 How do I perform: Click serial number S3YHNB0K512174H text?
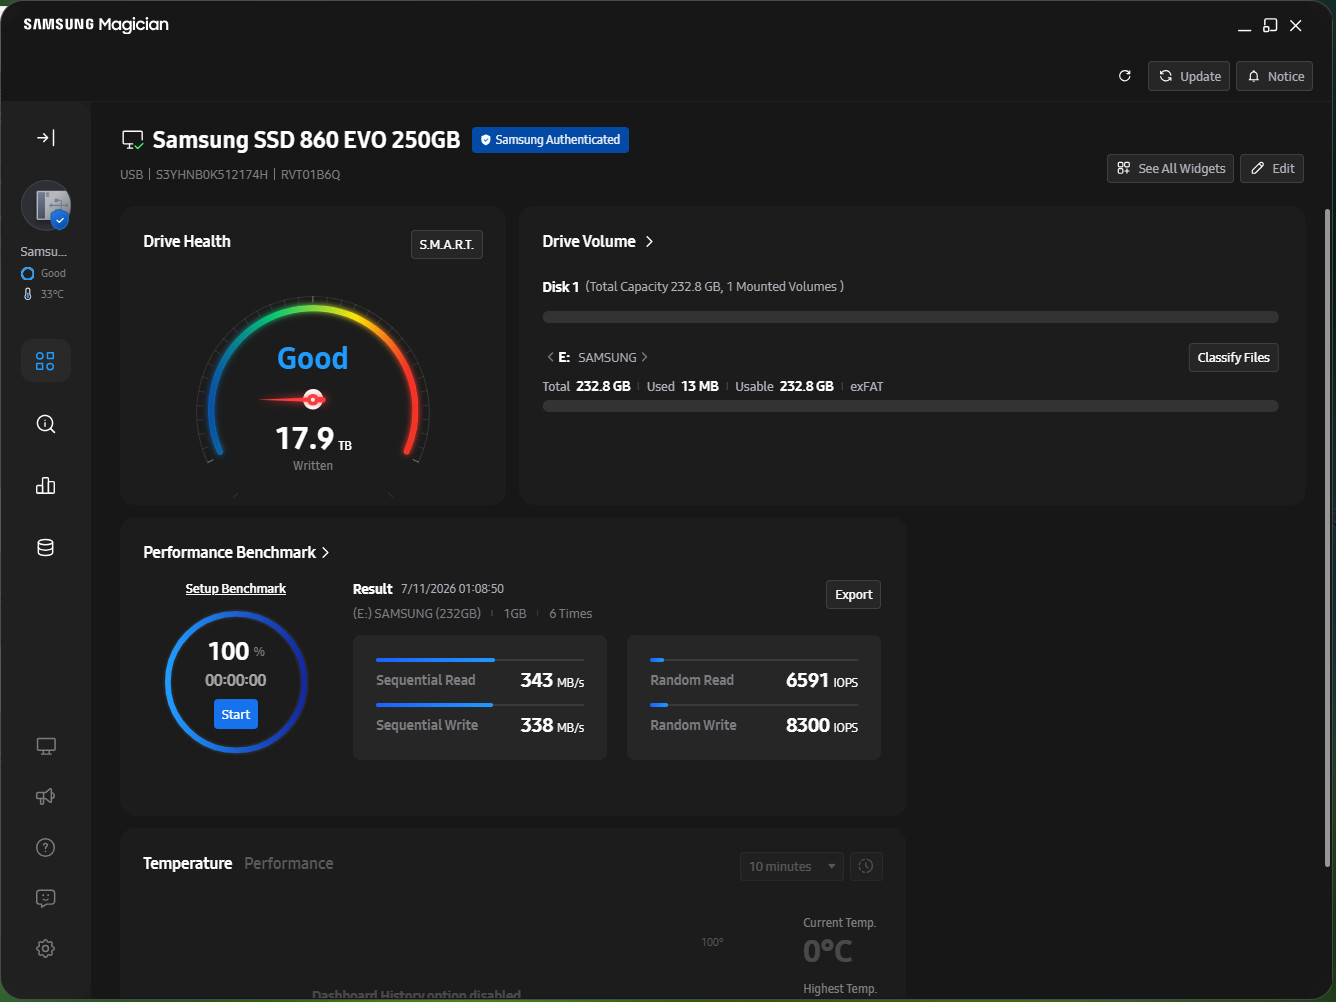212,175
